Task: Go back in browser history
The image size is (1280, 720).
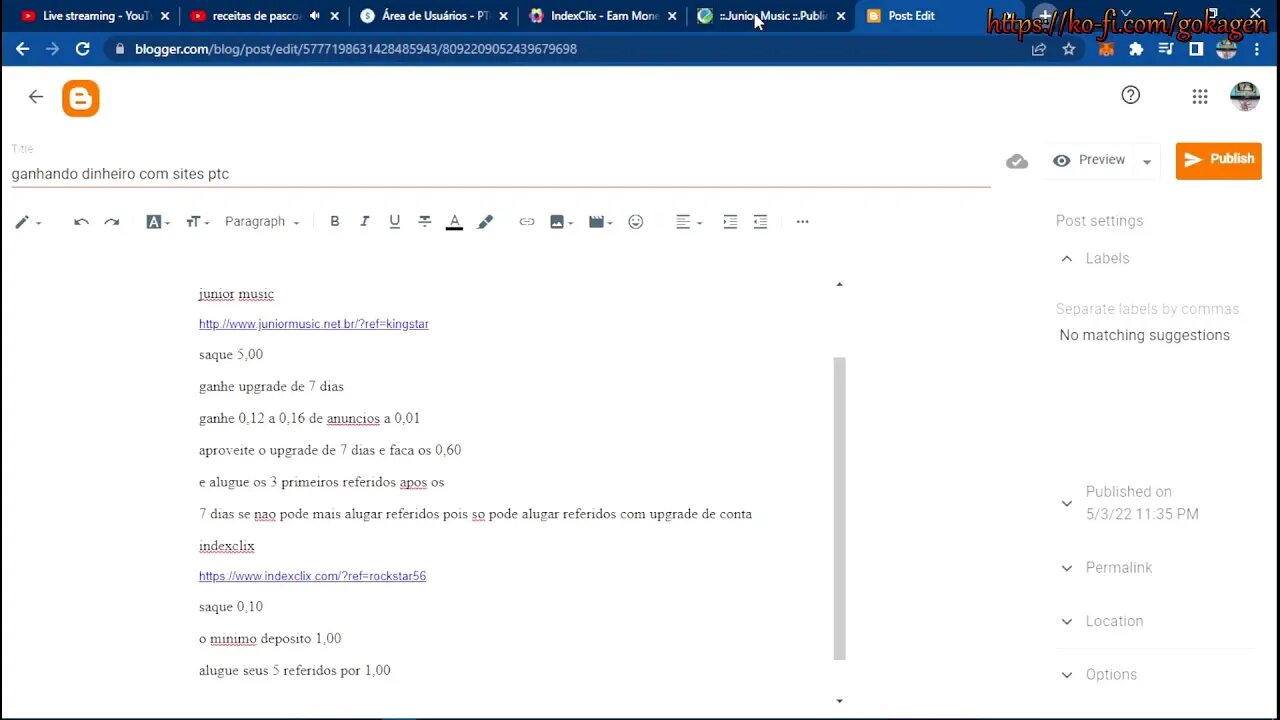Action: [x=22, y=49]
